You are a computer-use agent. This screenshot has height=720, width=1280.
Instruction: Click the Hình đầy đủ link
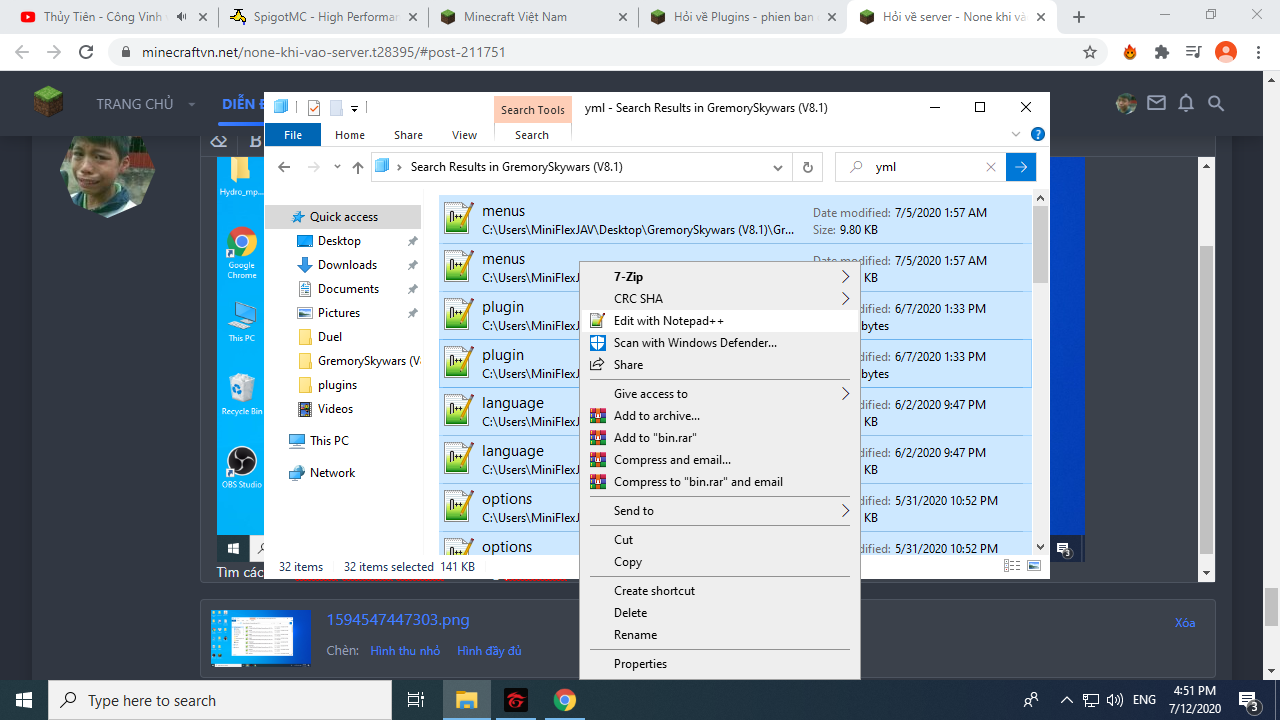tap(489, 651)
